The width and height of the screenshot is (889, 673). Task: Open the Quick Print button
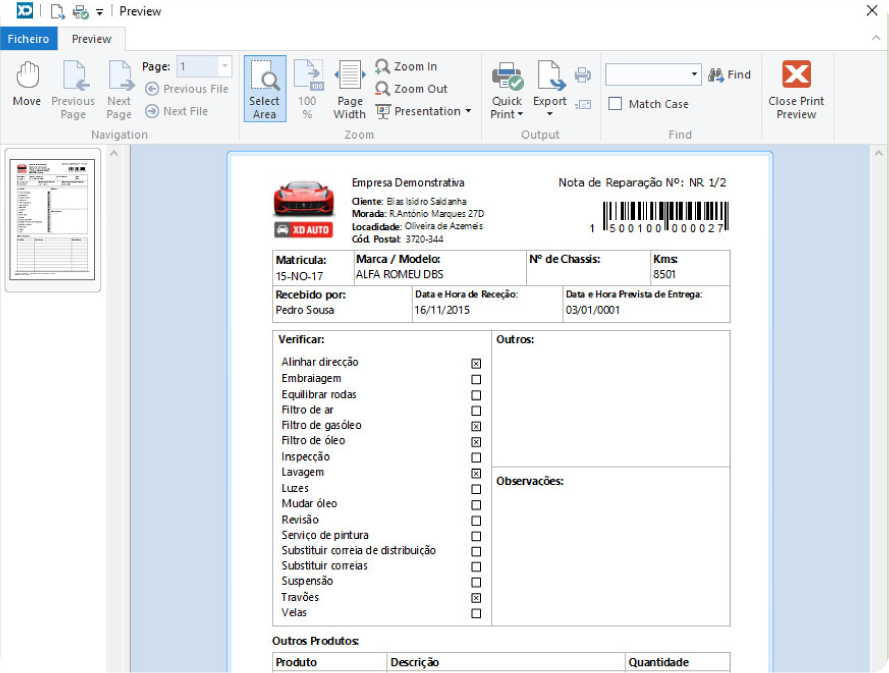coord(507,89)
